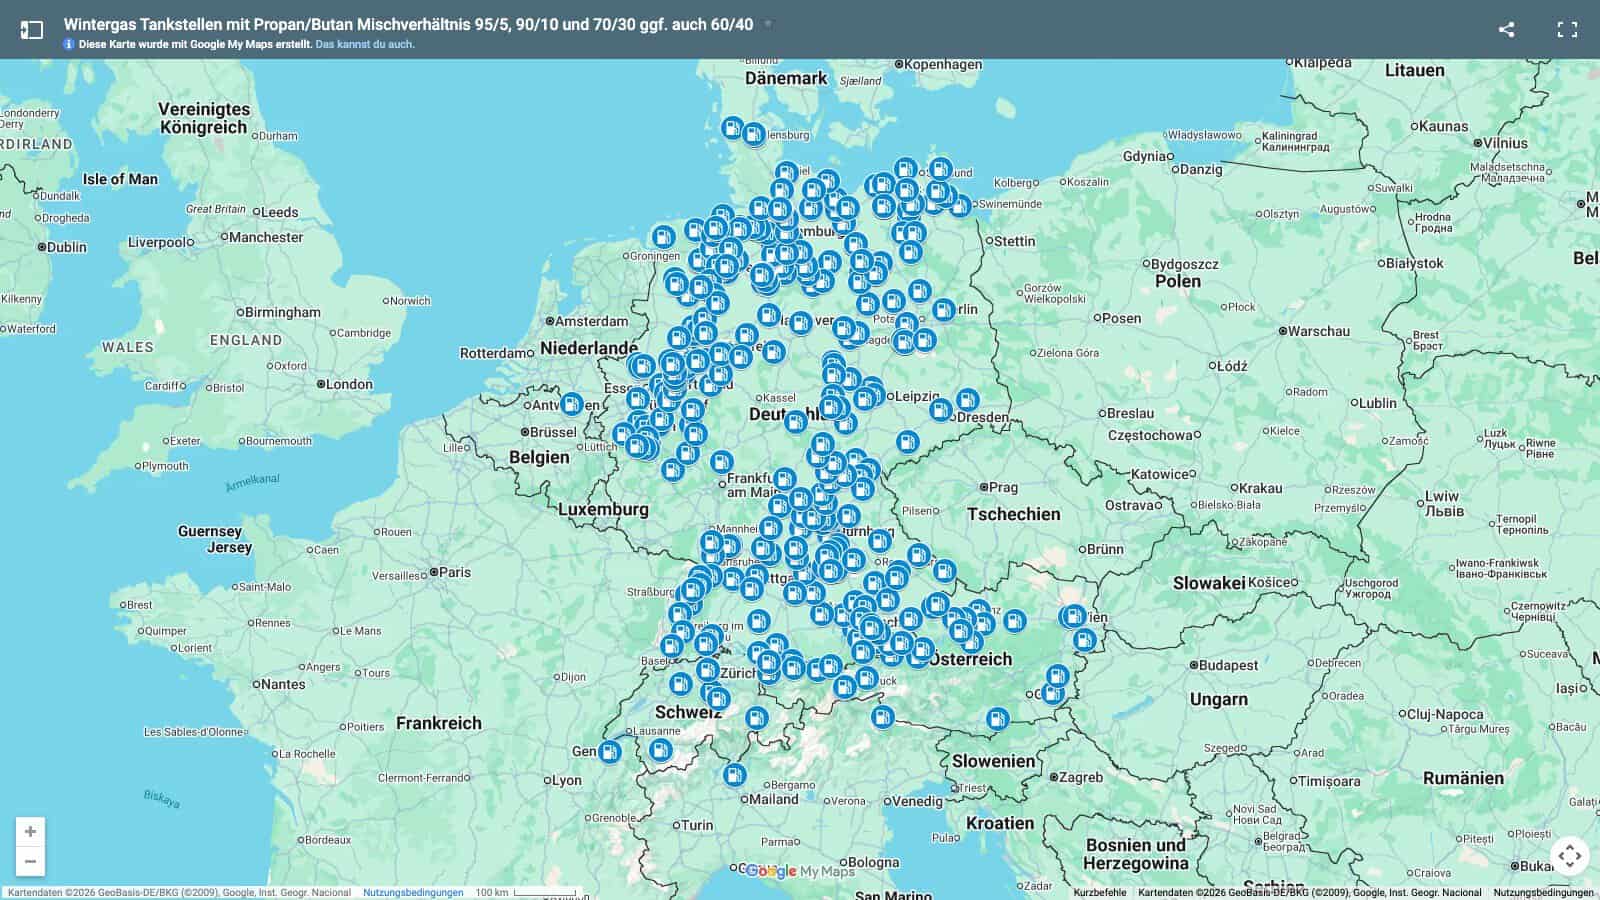
Task: Select the lone fuel marker east of Freiburg
Action: [x=759, y=622]
